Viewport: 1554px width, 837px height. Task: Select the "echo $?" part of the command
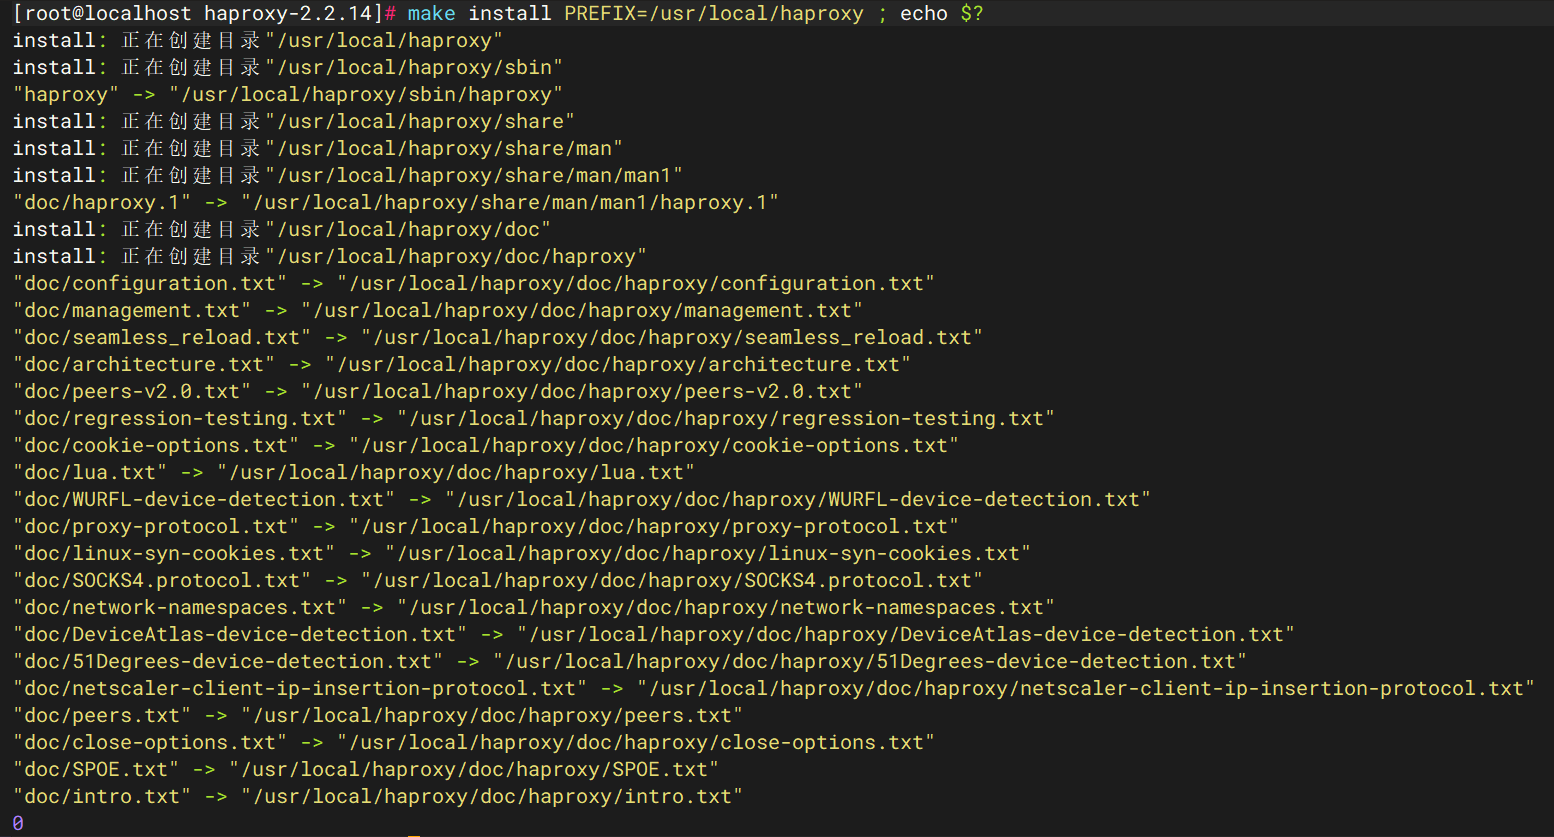click(x=942, y=14)
